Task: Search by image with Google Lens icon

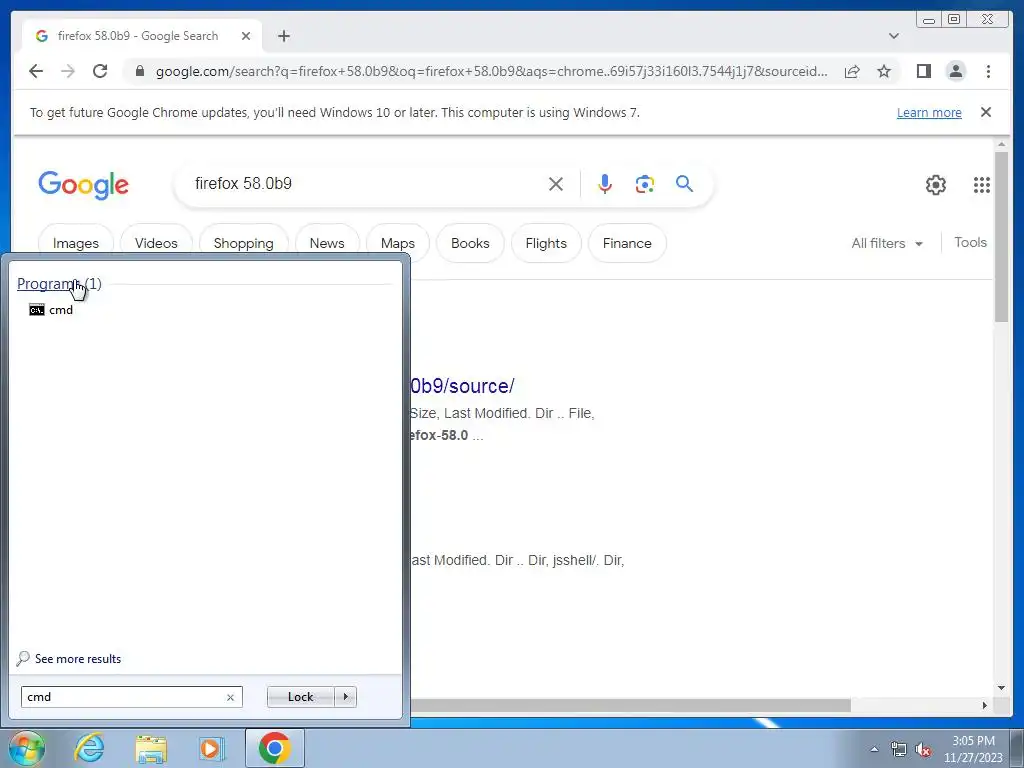Action: [x=645, y=184]
